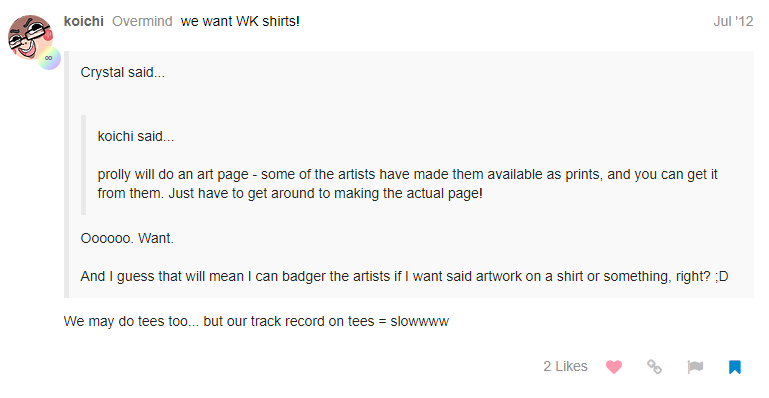Click the 'Oooooo. Want.' quoted line
Screen dimensions: 769x398
coord(127,238)
